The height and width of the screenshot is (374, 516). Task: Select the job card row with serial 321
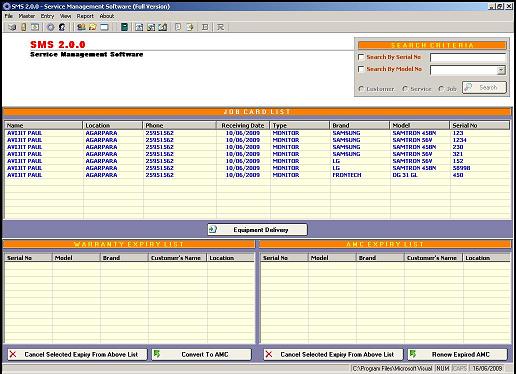(257, 154)
